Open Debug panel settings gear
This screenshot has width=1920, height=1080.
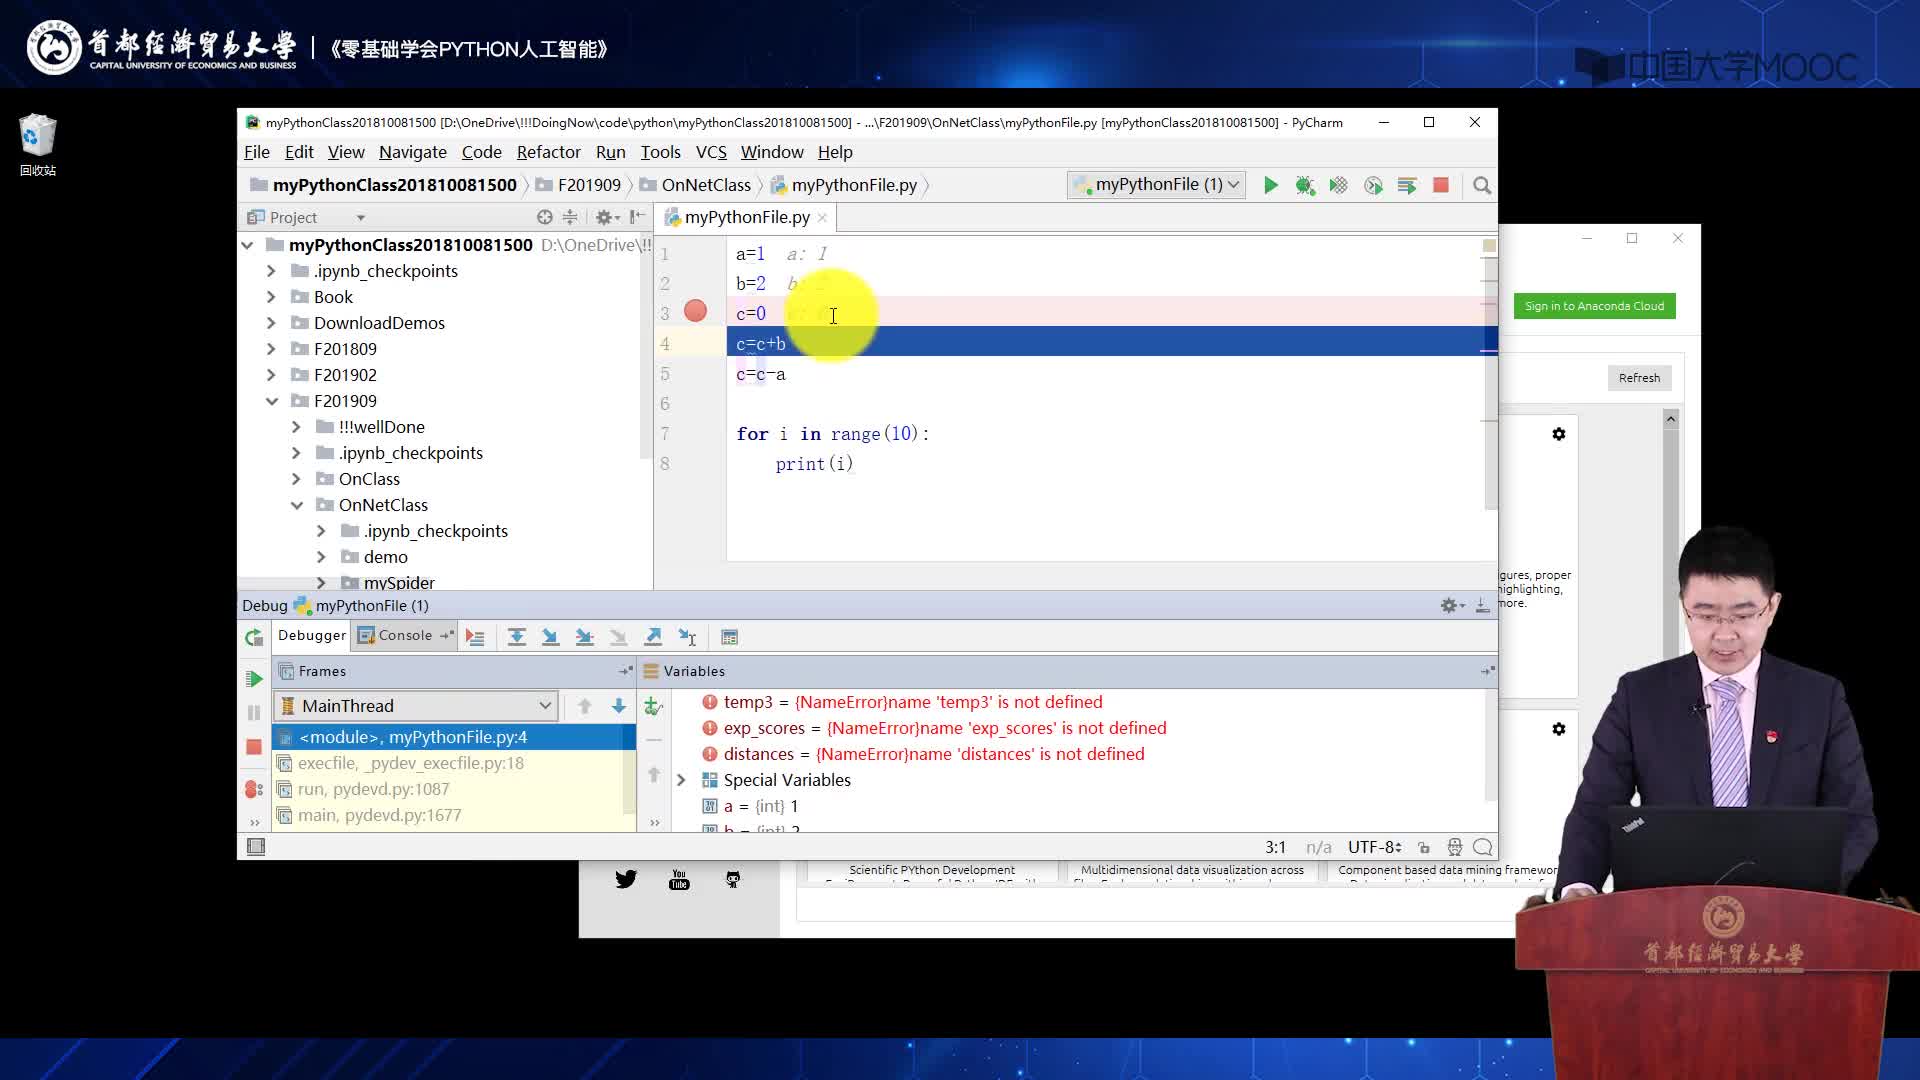click(1452, 605)
